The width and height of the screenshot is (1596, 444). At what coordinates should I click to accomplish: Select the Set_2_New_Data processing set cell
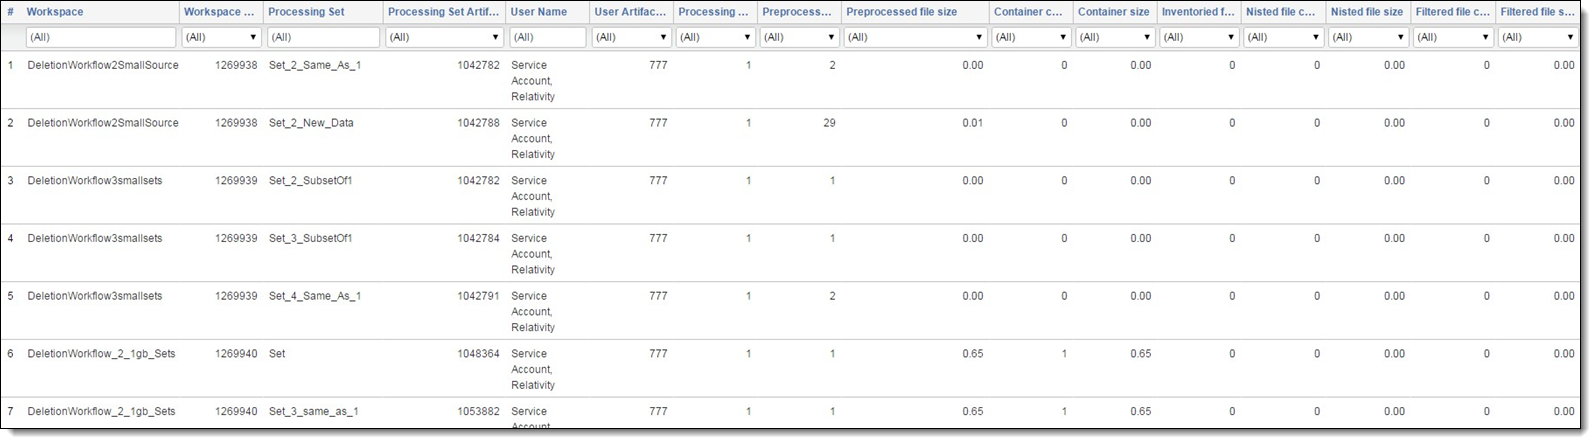(311, 123)
